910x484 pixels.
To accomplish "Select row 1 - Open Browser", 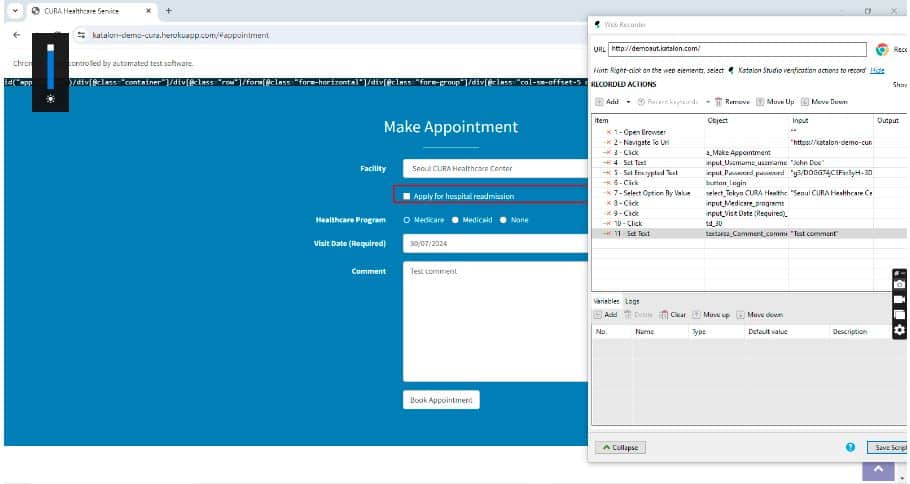I will (749, 132).
